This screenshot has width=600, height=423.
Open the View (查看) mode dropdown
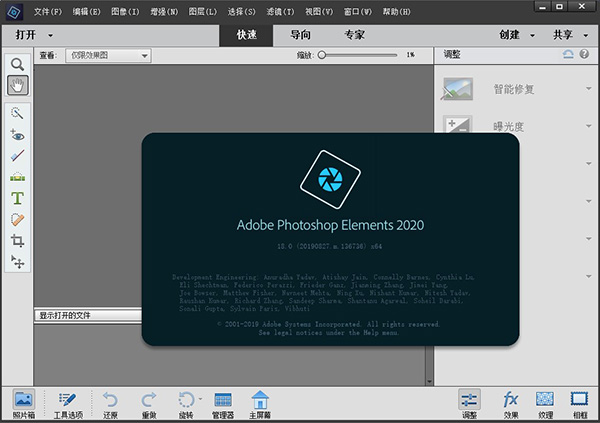110,56
